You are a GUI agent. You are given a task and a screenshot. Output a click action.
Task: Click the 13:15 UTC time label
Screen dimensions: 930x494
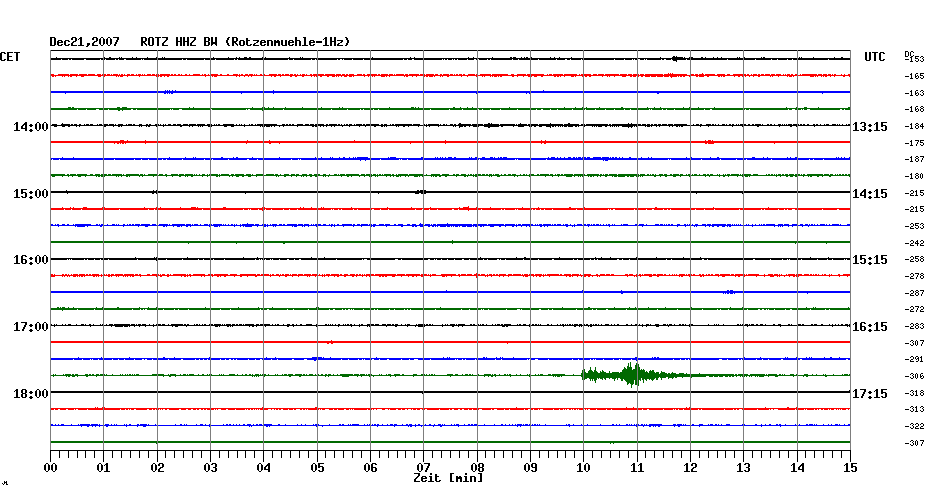pos(870,127)
